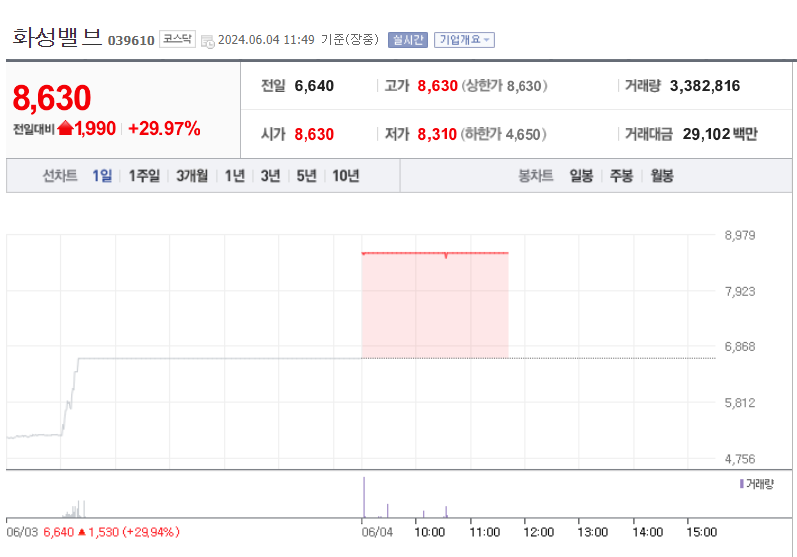The width and height of the screenshot is (797, 557).
Task: Switch to the 1년 chart period
Action: pyautogui.click(x=235, y=176)
